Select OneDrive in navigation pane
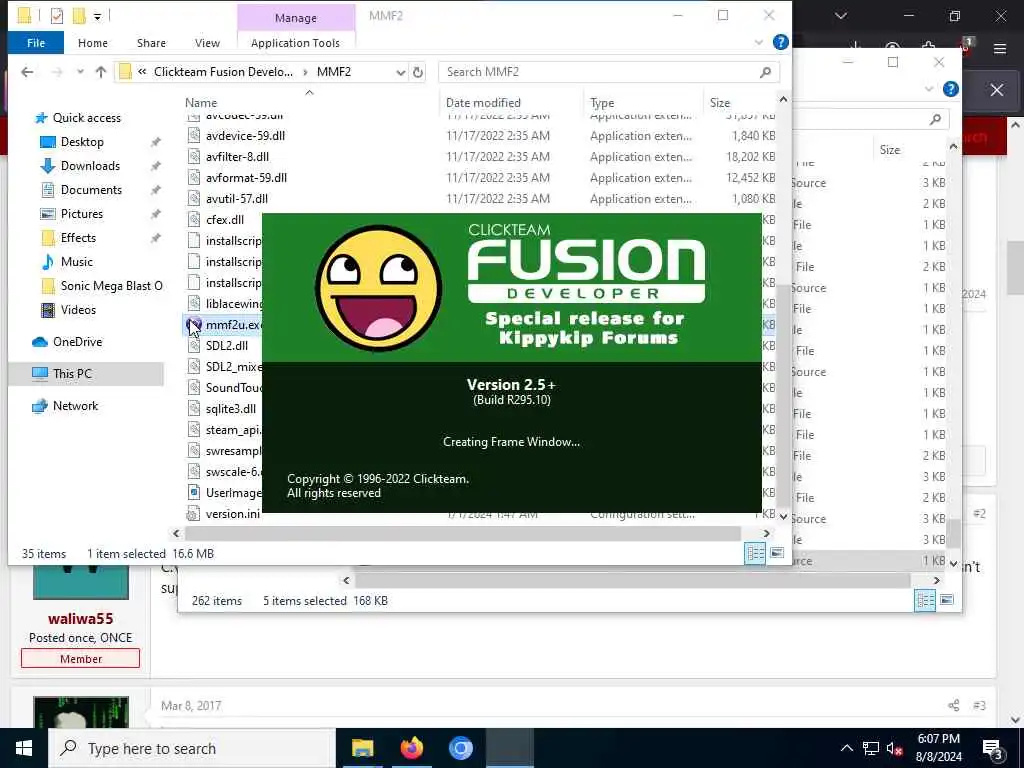 click(x=77, y=342)
